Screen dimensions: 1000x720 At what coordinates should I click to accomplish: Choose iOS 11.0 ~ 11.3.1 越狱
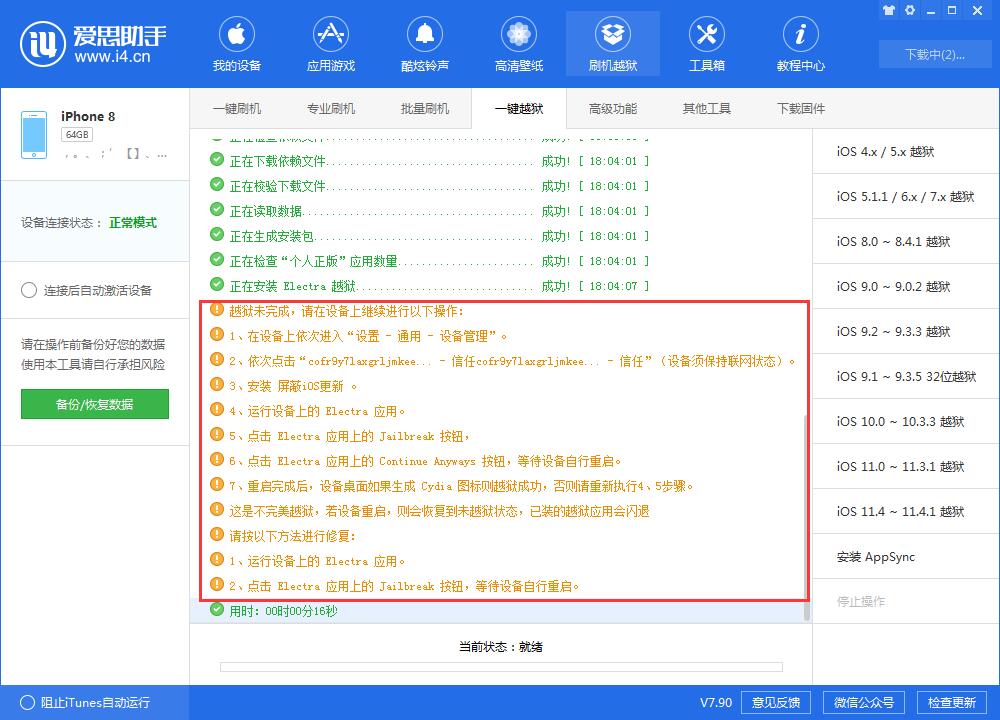[906, 466]
